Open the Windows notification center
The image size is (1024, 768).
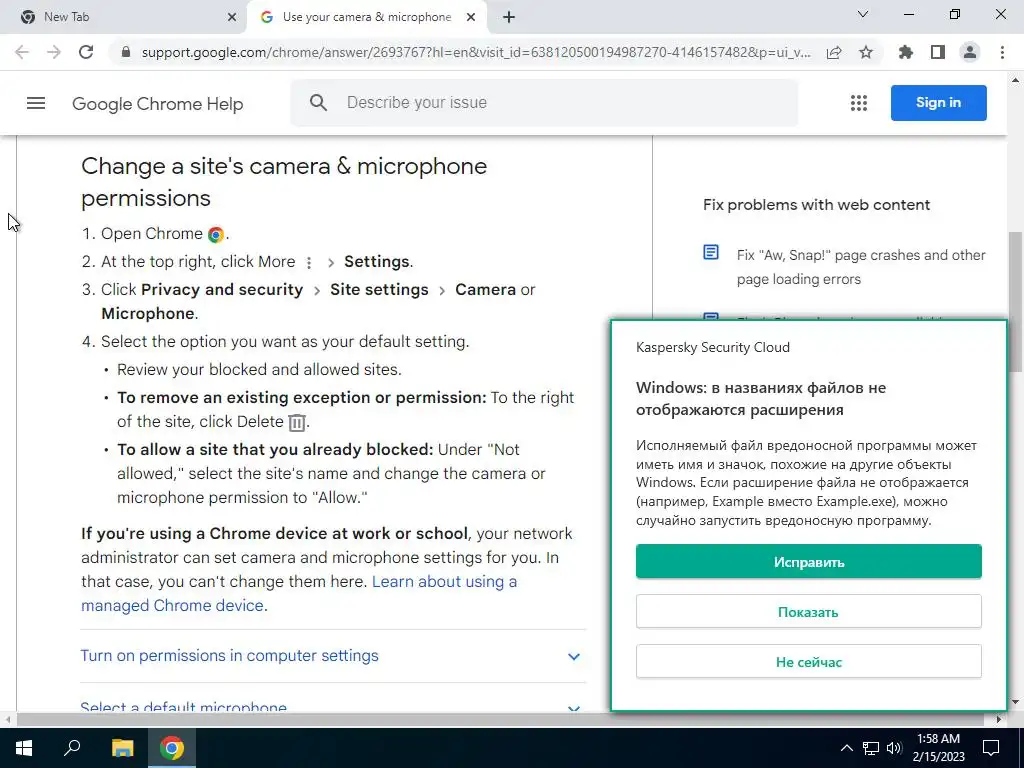coord(991,748)
